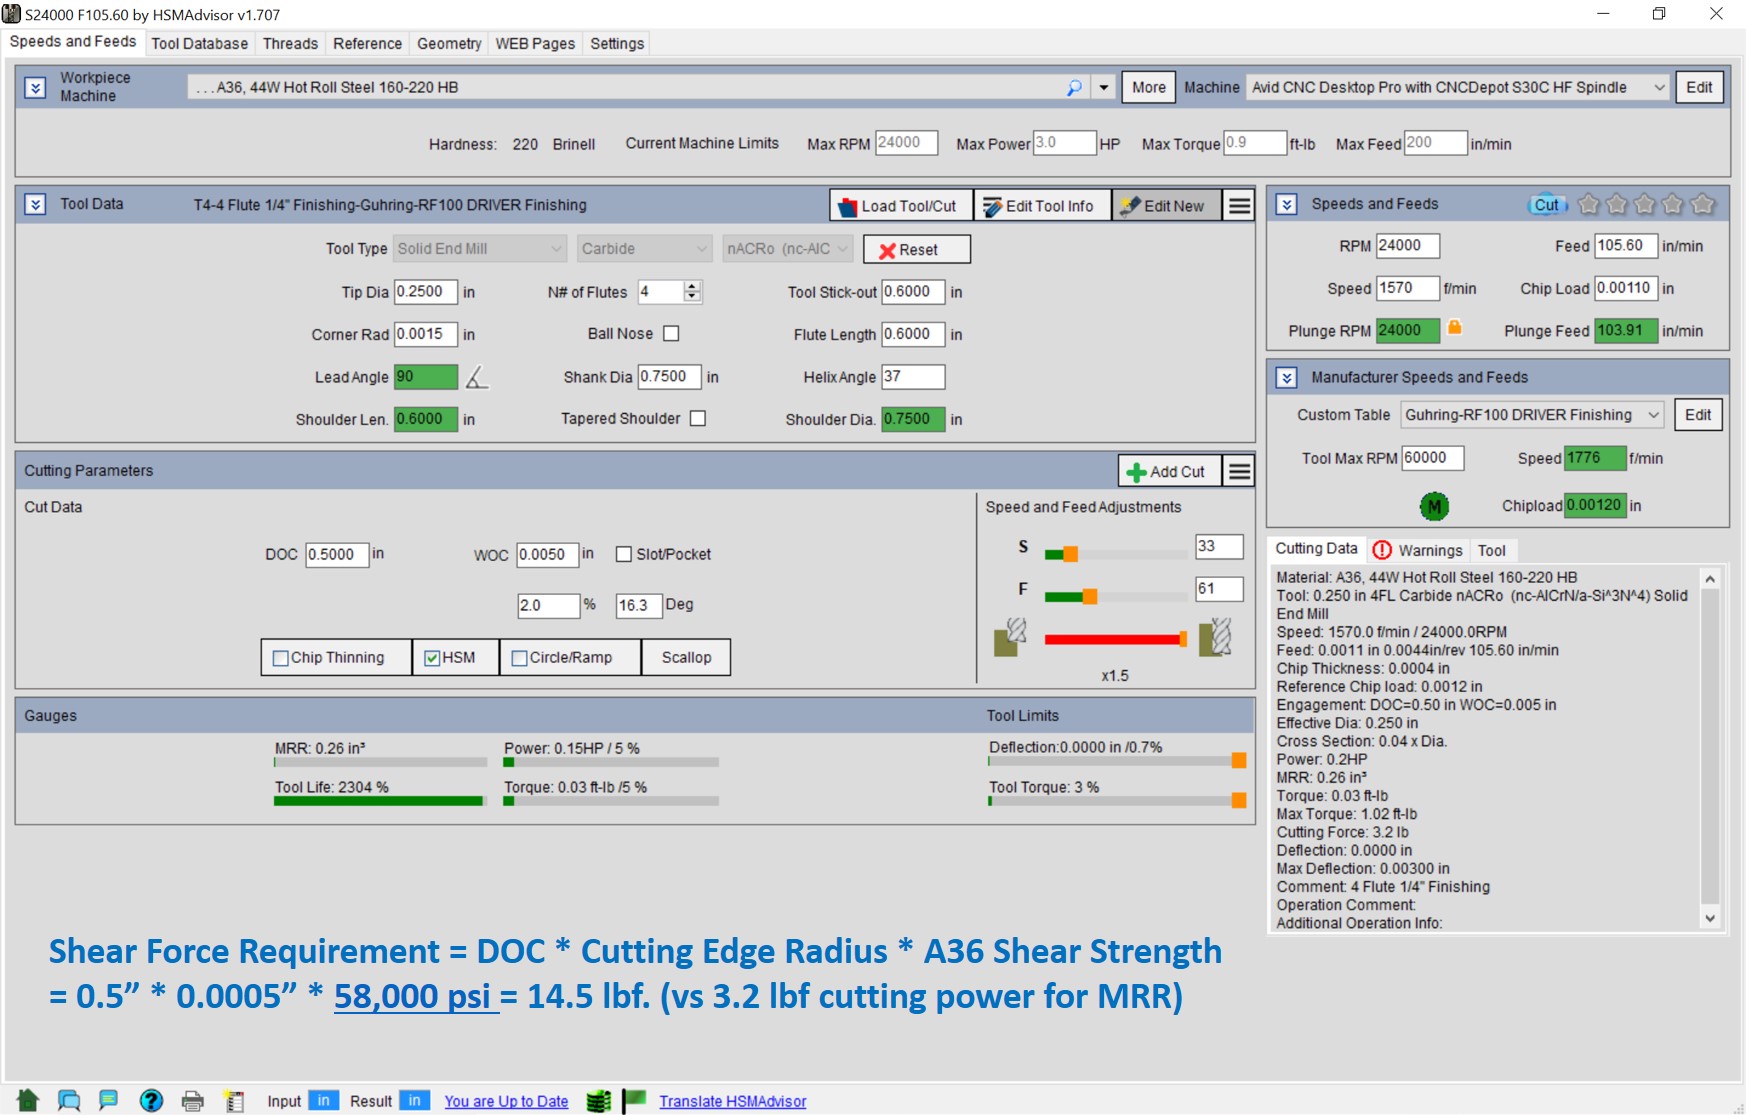This screenshot has height=1115, width=1746.
Task: Click the workpiece material search magnifier
Action: (1074, 88)
